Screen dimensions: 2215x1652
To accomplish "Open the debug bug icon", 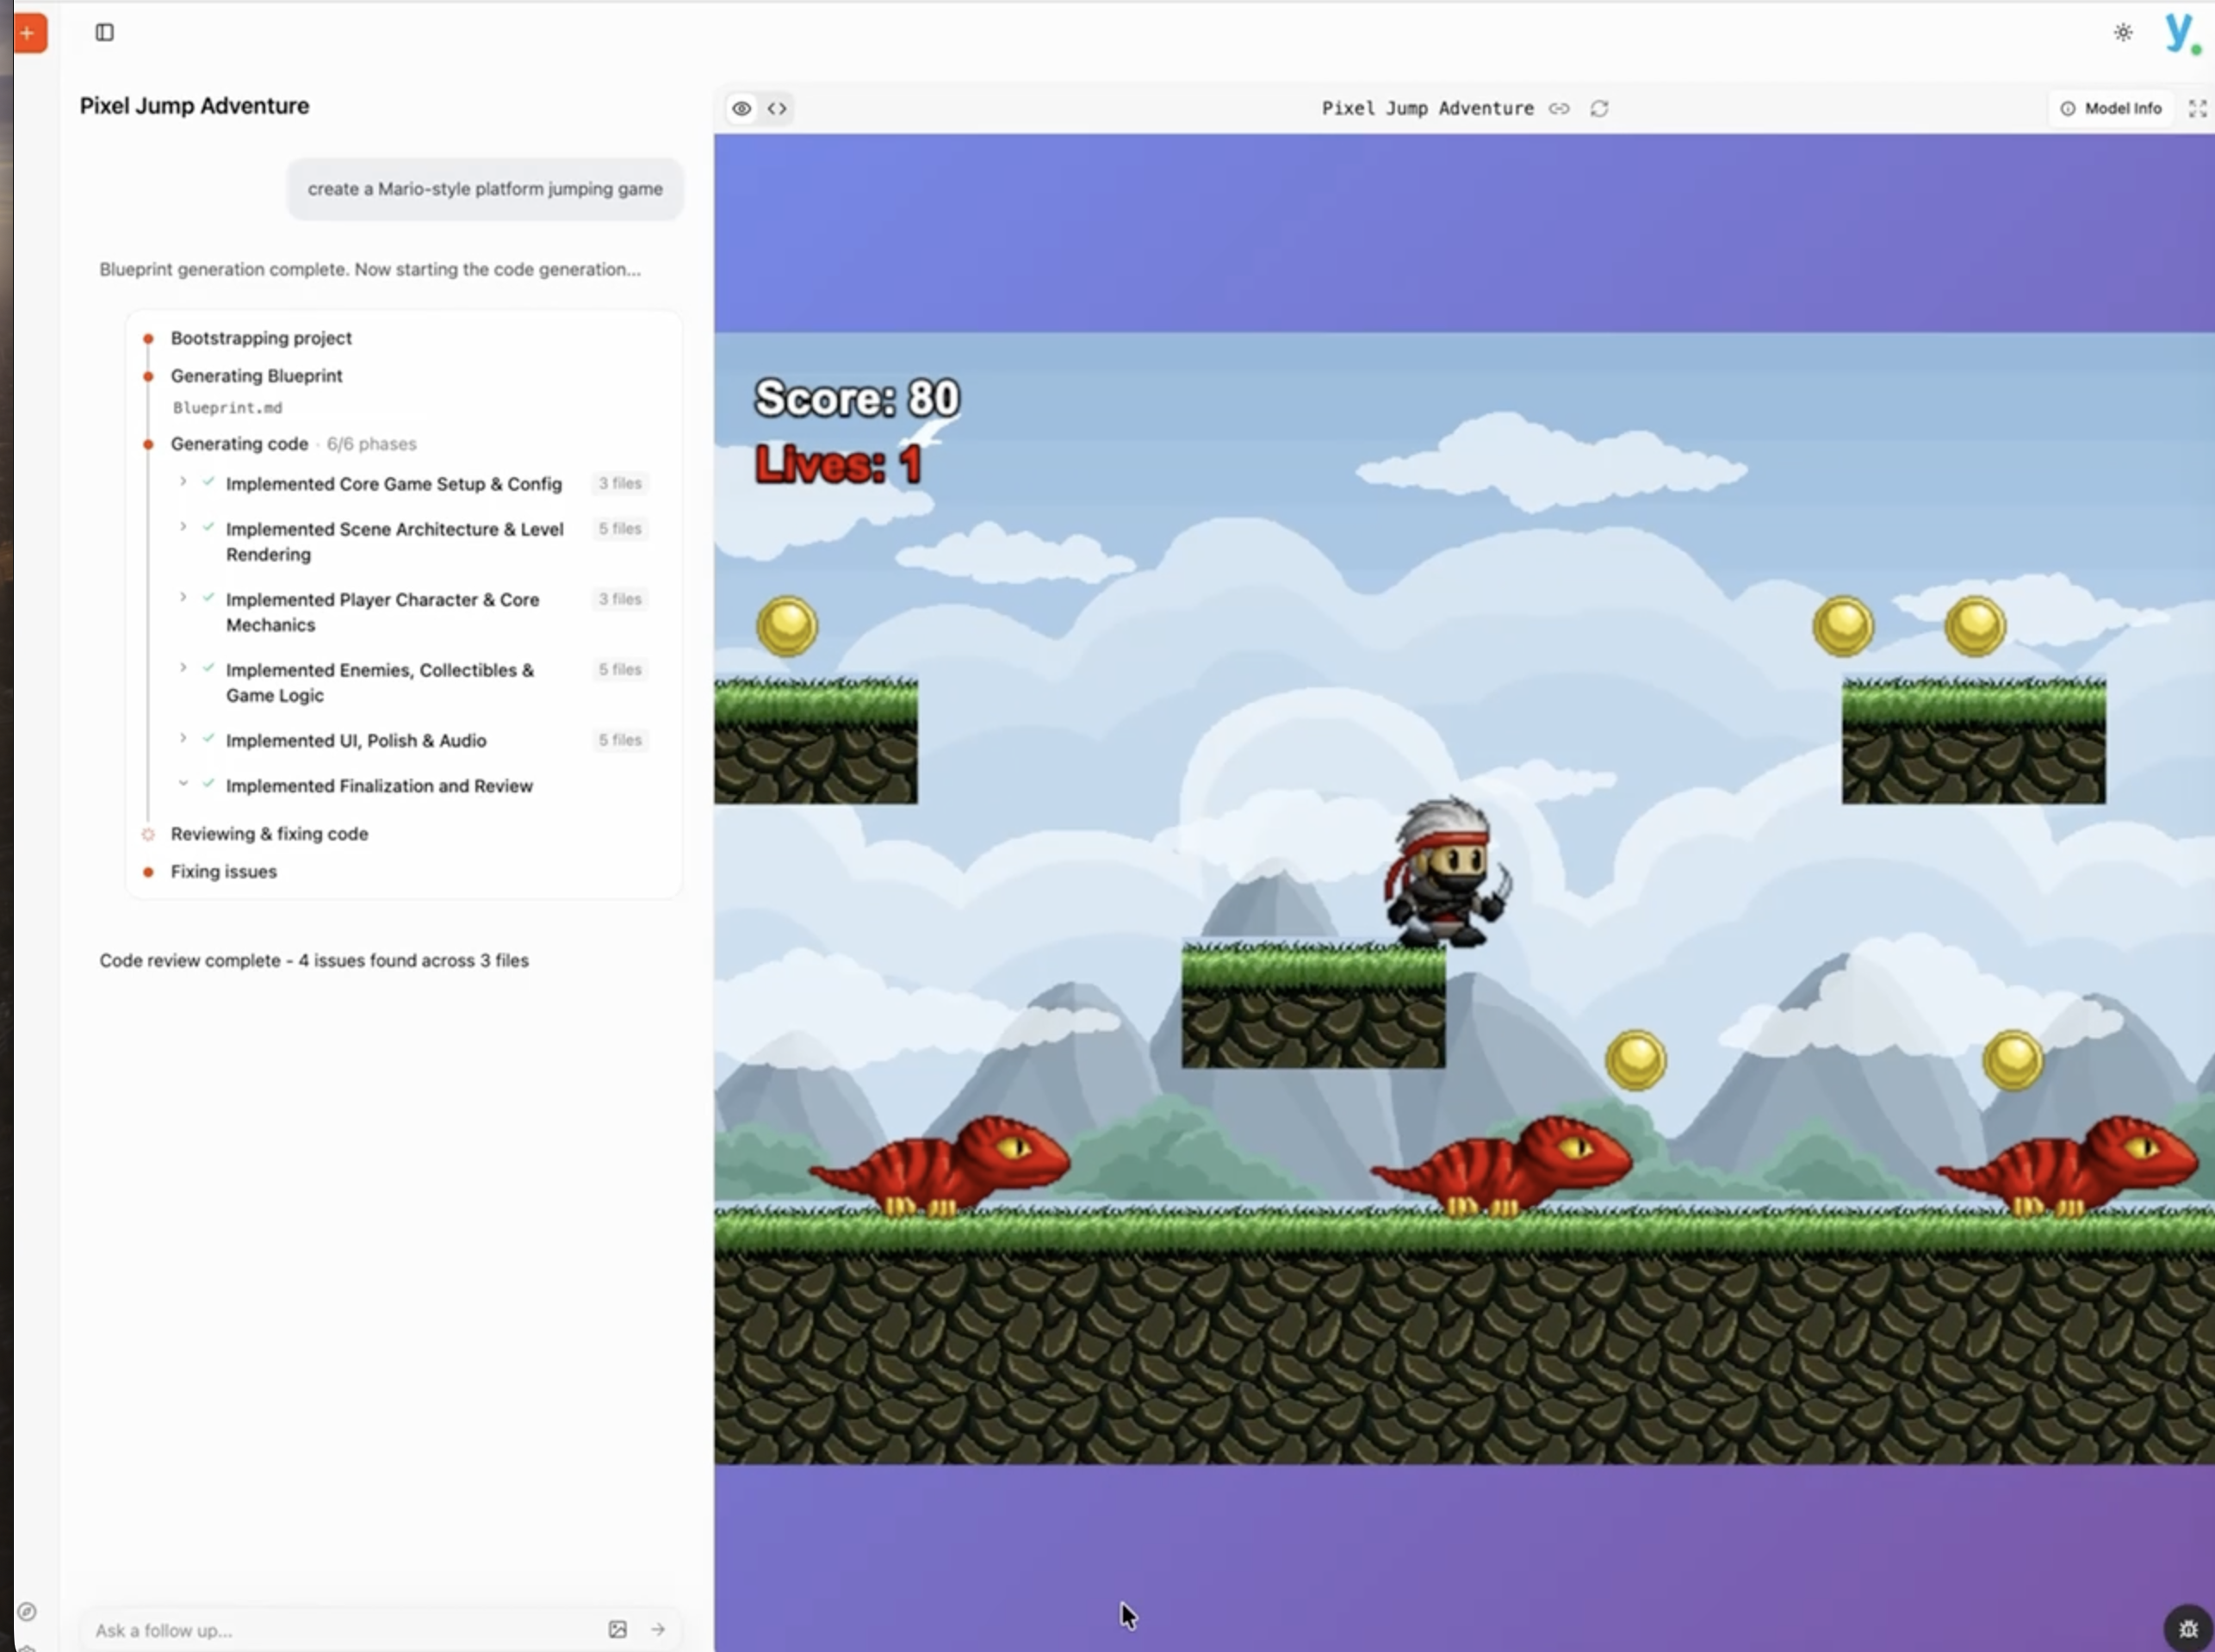I will tap(2188, 1629).
